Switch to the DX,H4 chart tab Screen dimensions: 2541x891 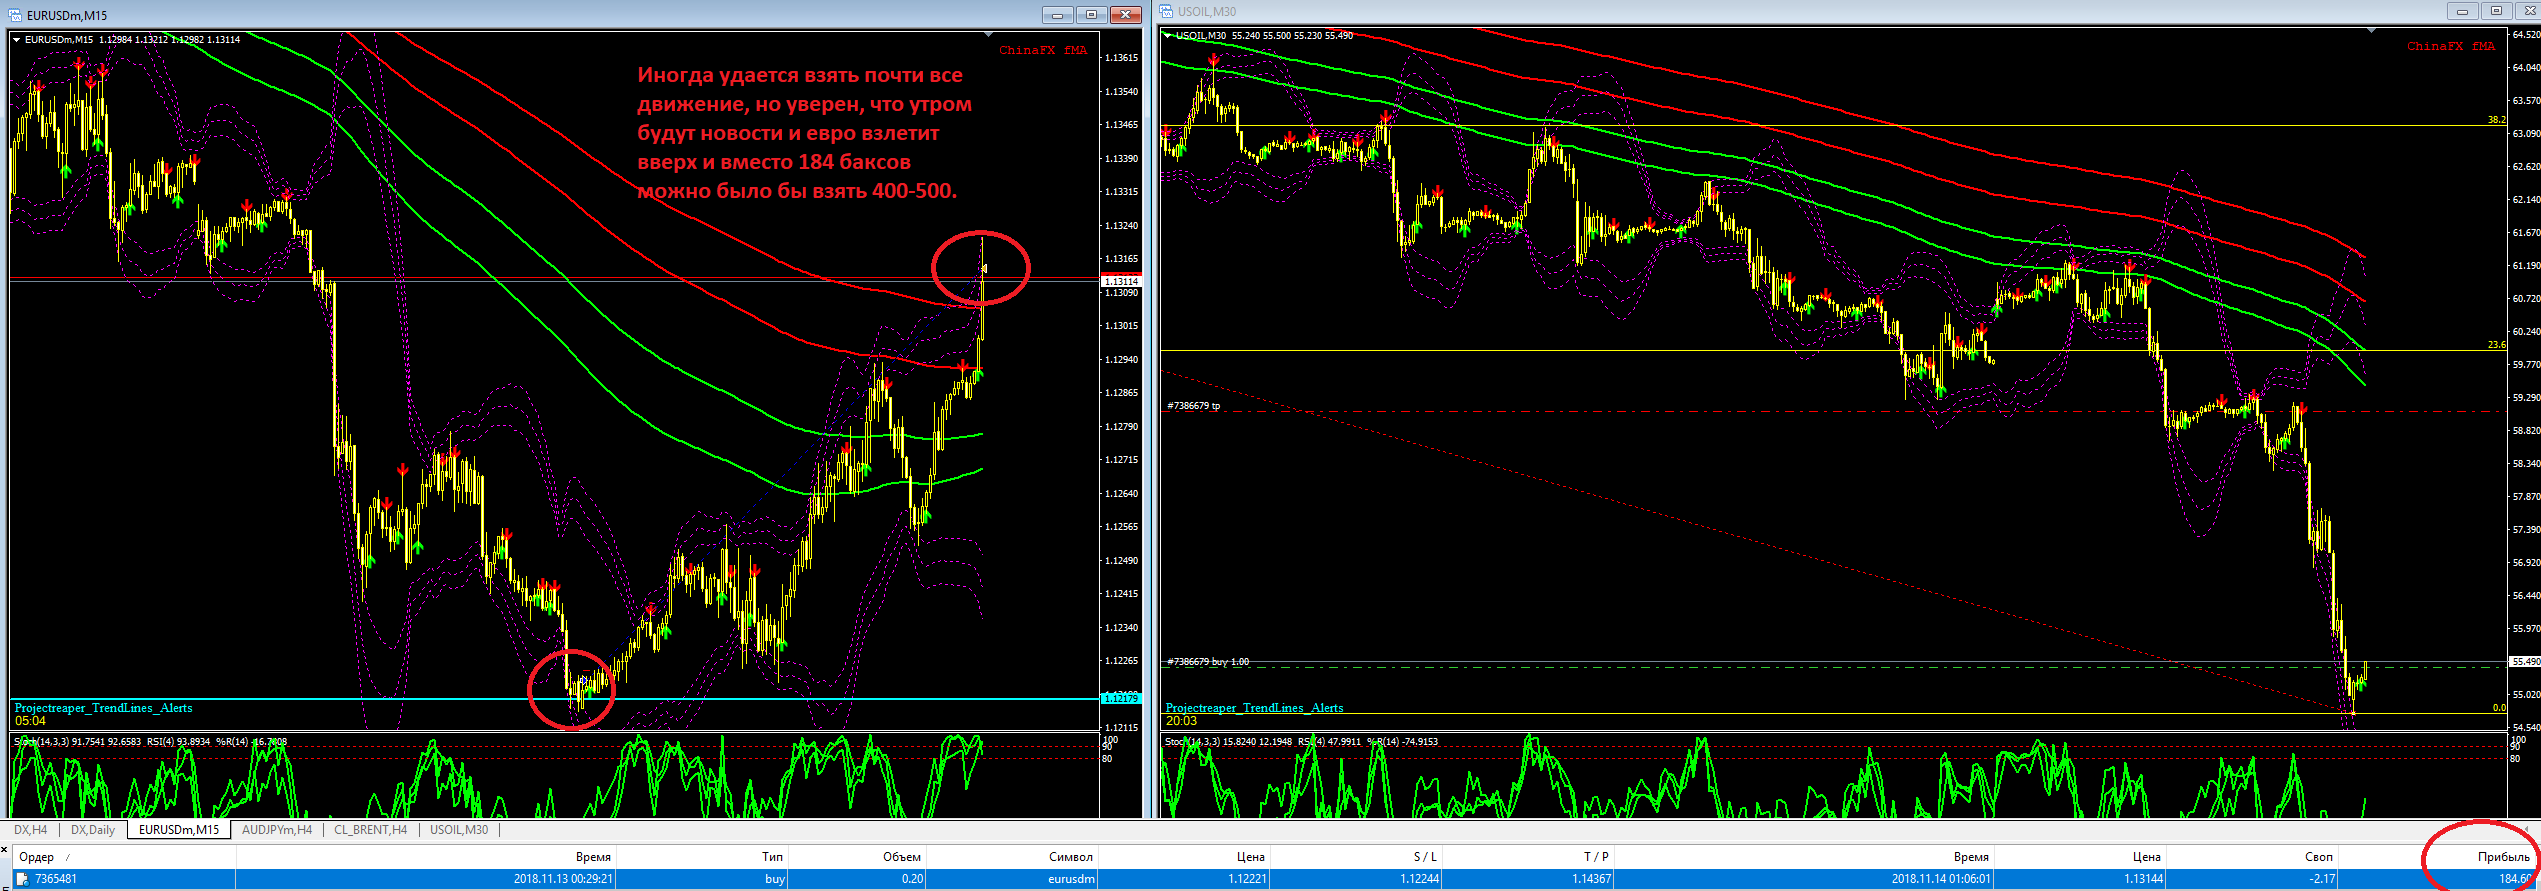click(30, 830)
